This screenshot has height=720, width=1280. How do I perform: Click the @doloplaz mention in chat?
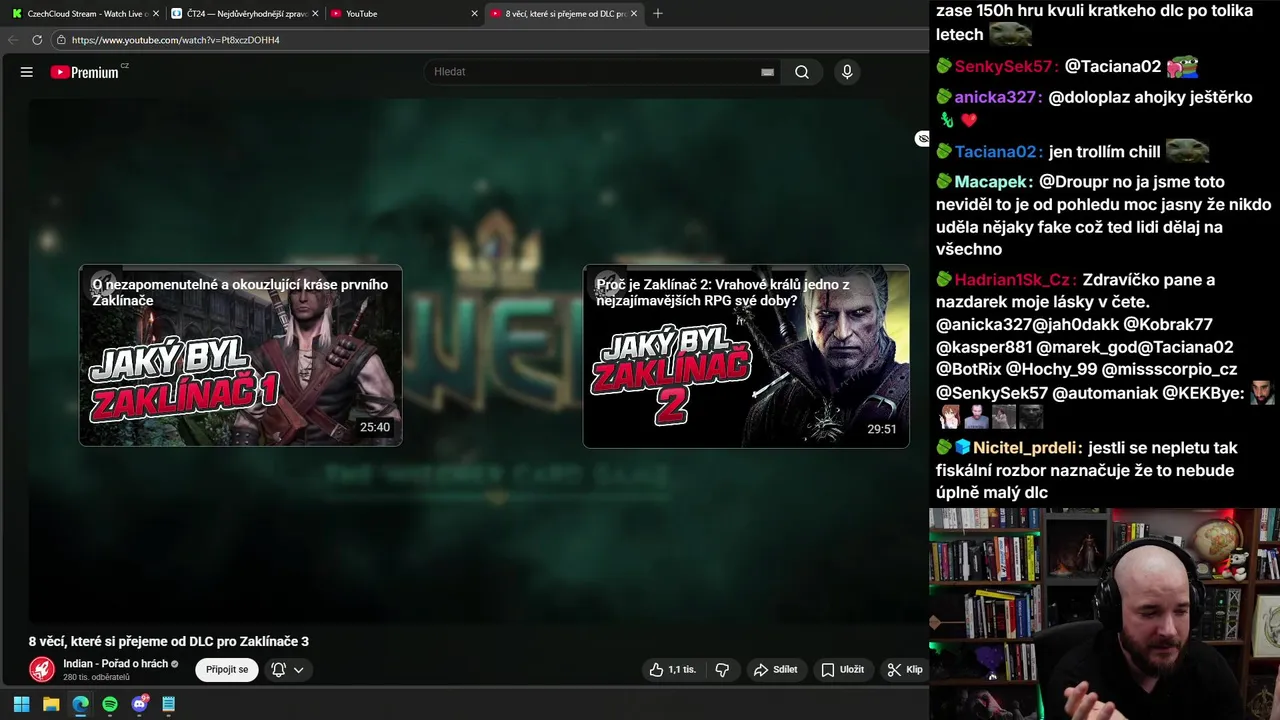1091,97
